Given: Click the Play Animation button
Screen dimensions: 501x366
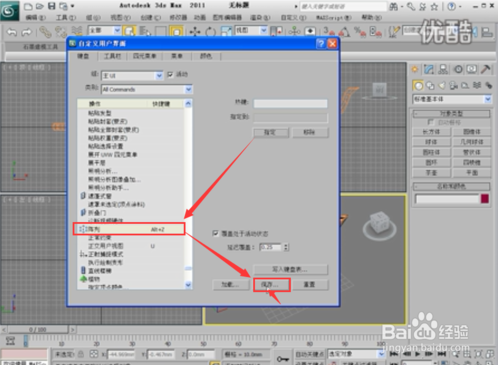Looking at the screenshot, I should pyautogui.click(x=417, y=354).
